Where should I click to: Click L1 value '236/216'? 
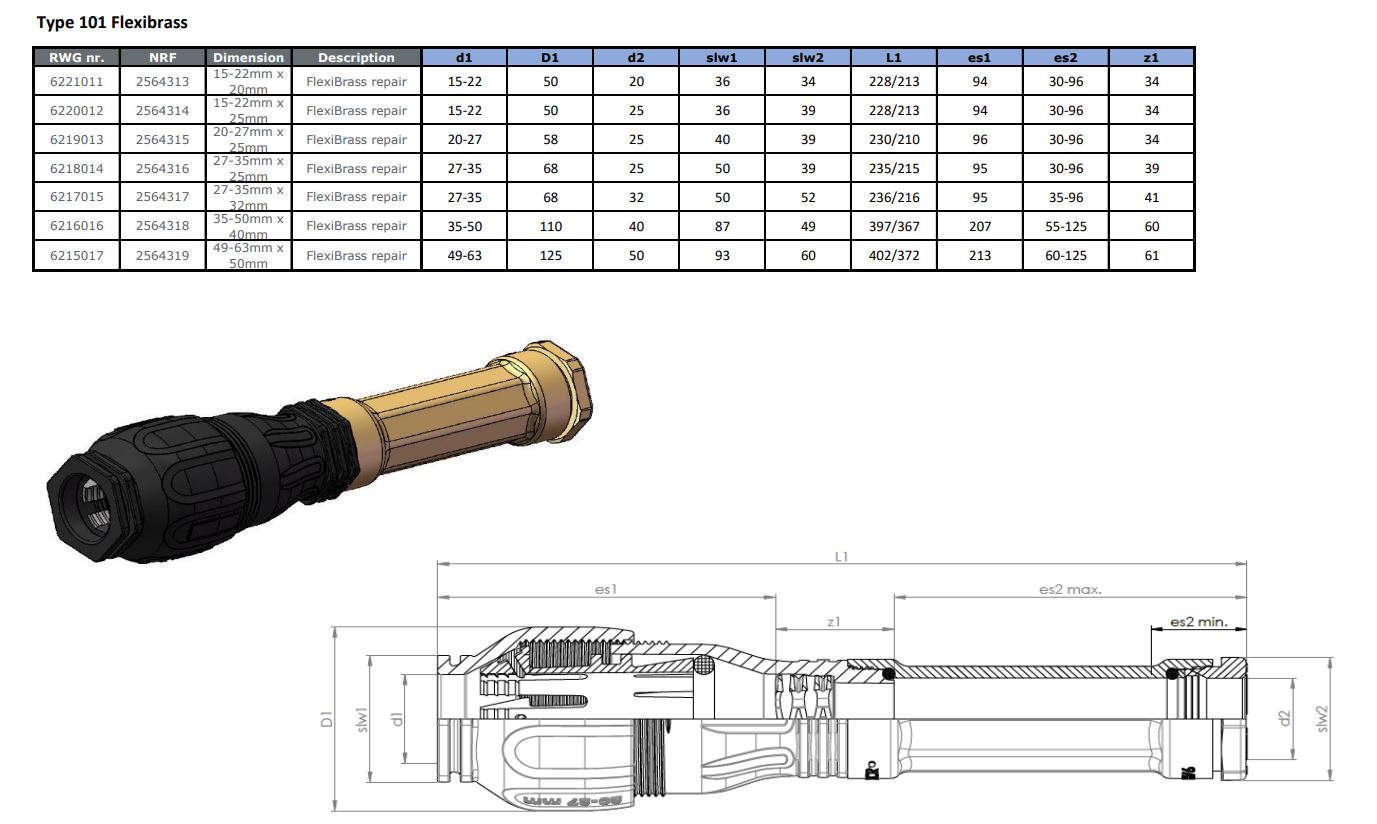point(894,198)
